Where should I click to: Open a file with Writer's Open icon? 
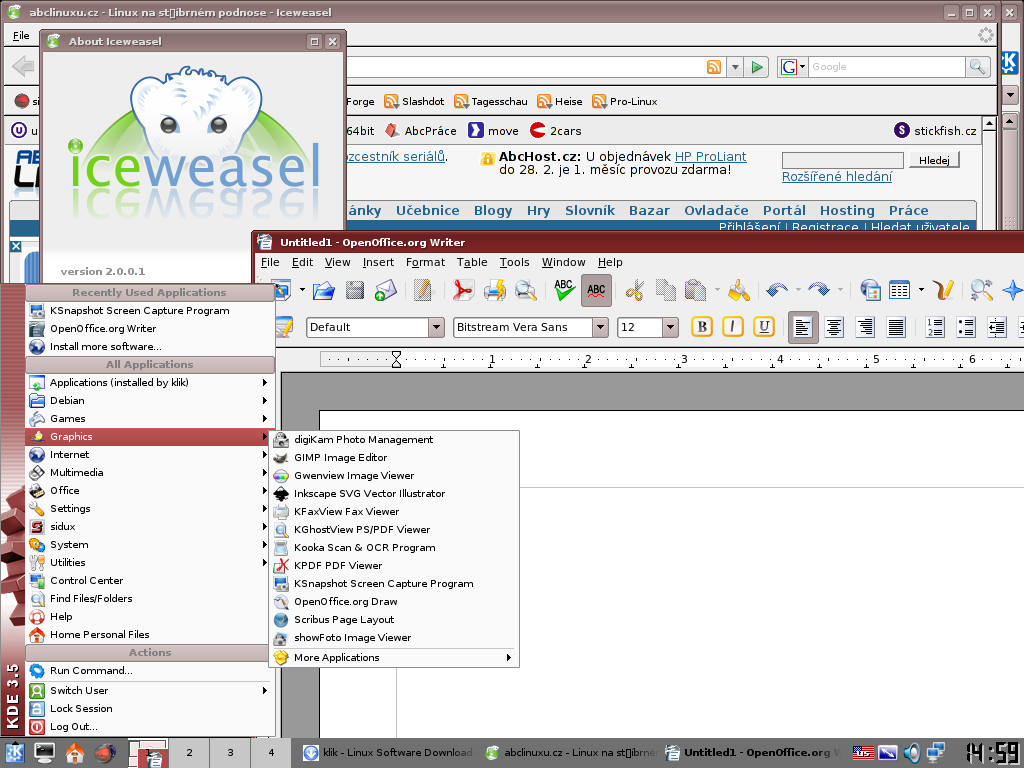point(323,290)
